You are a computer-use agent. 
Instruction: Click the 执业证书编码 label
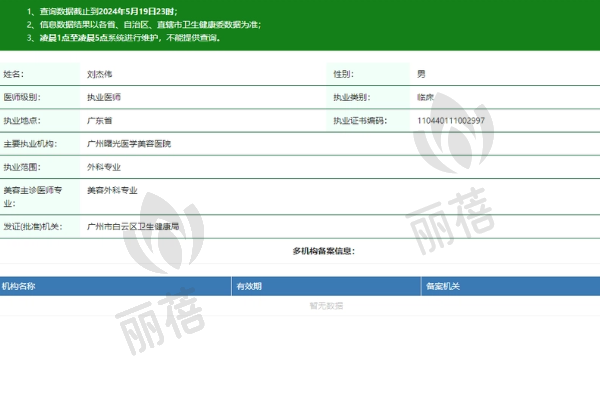[x=360, y=121]
